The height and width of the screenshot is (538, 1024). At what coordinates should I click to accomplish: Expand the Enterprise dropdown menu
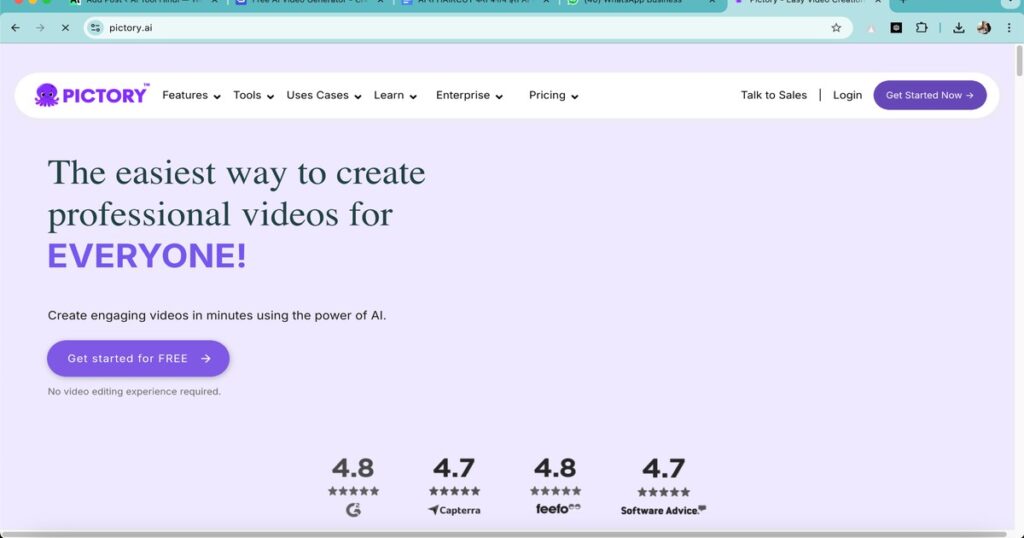point(469,95)
